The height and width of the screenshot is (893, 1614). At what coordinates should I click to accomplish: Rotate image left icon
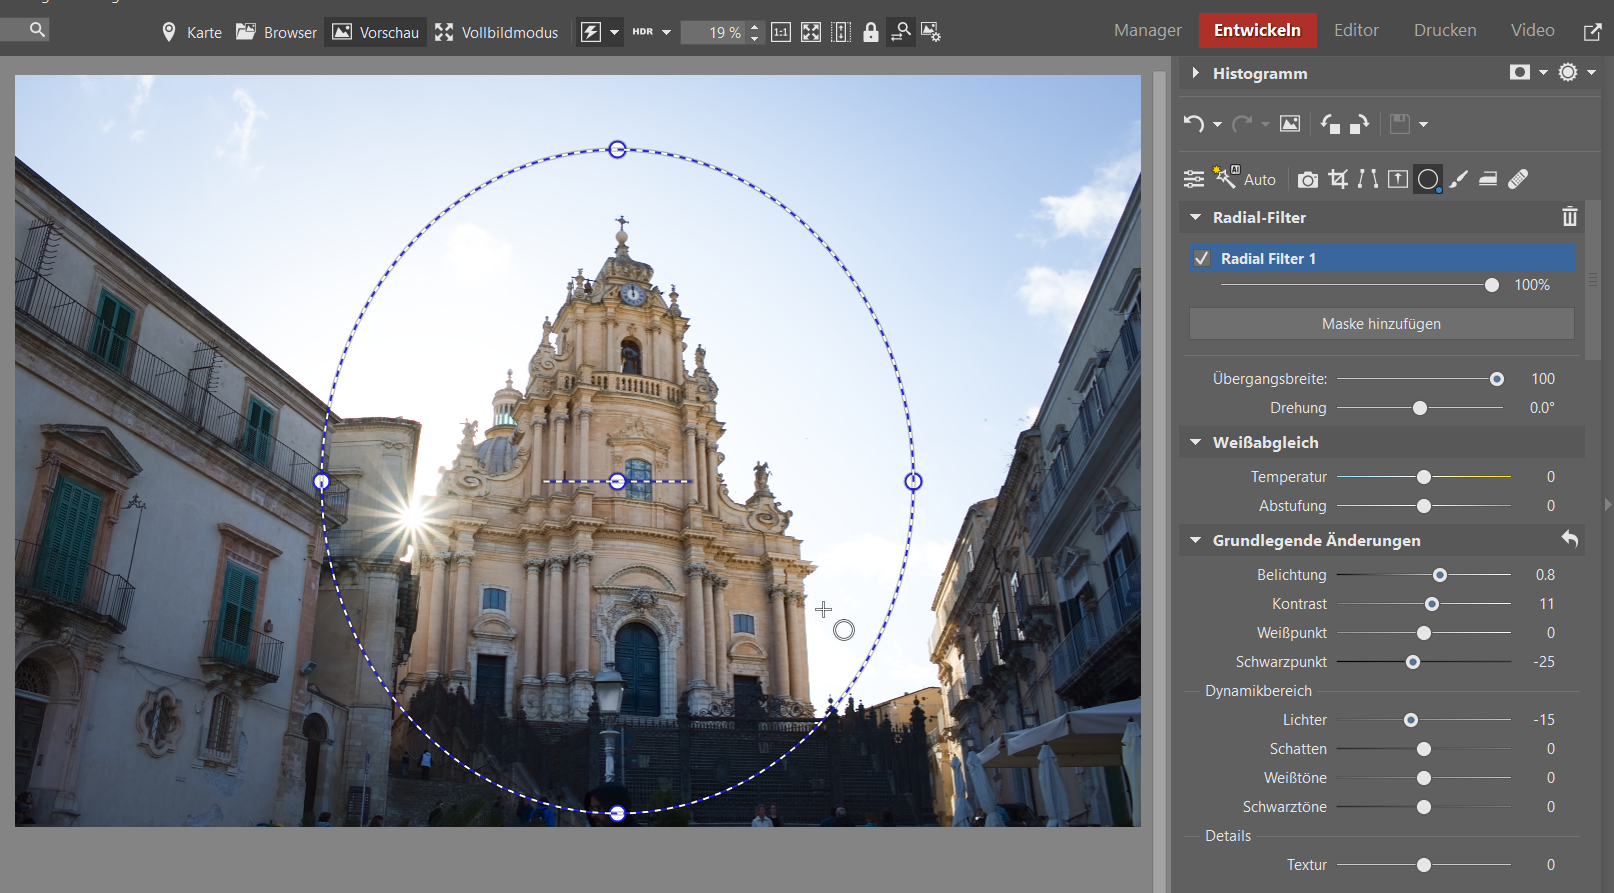pos(1330,124)
